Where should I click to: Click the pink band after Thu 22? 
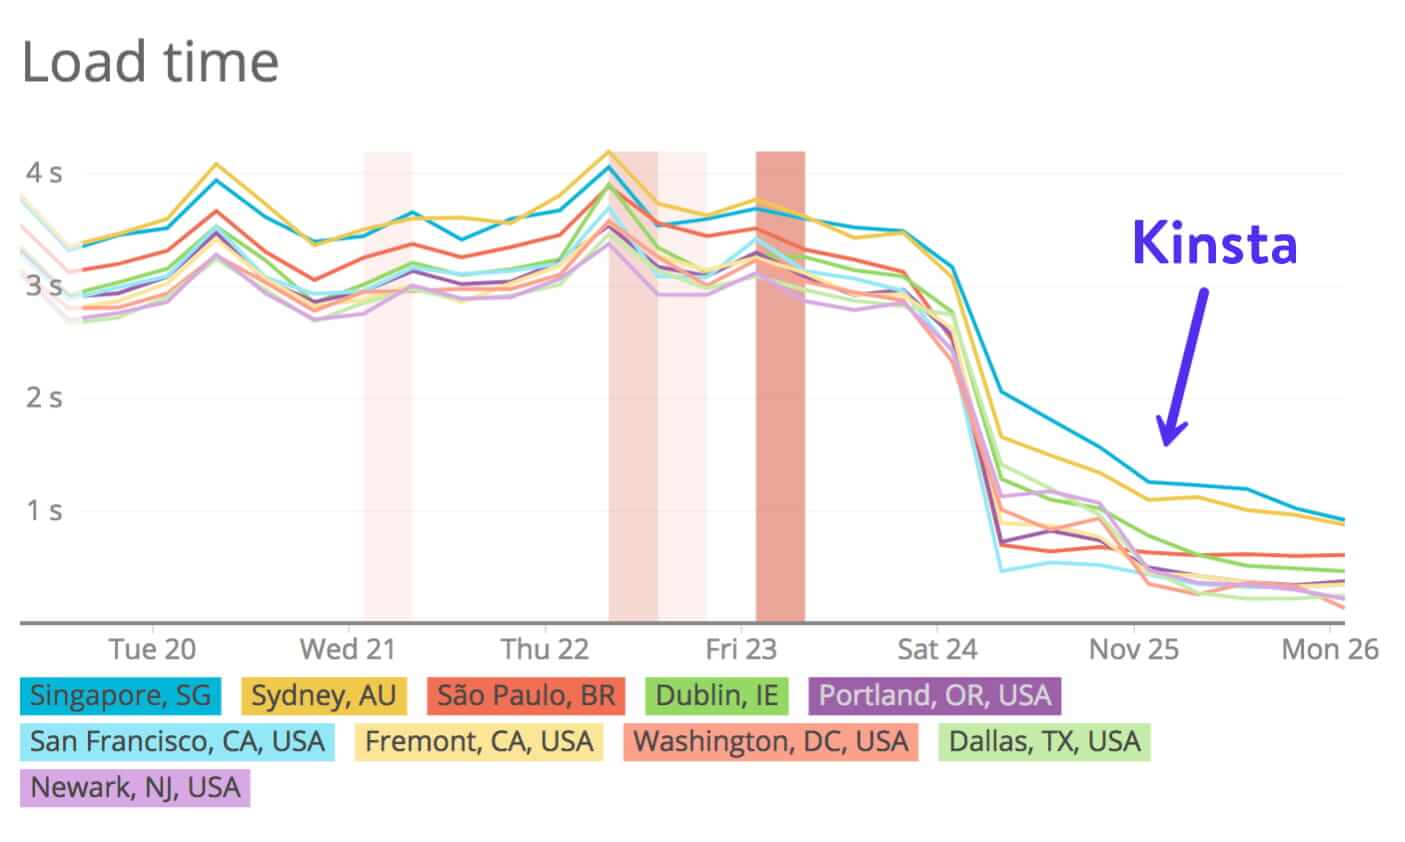633,385
